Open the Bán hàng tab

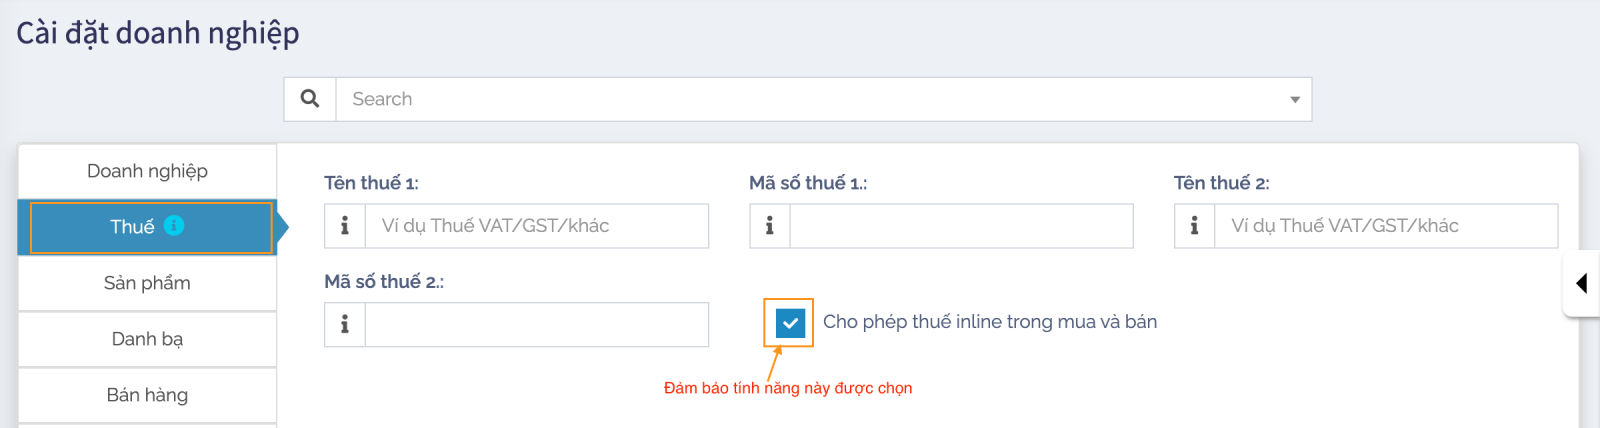tap(147, 395)
